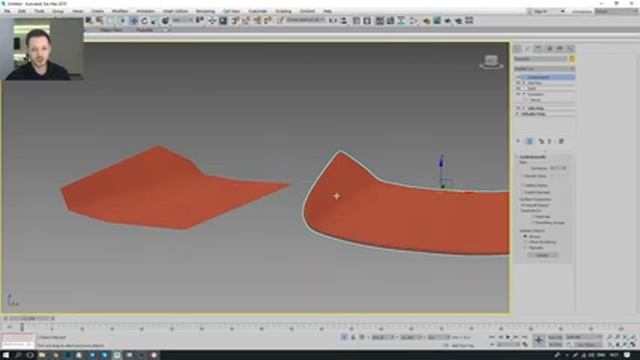Toggle Show End Result icon
640x360 pixels.
click(529, 141)
